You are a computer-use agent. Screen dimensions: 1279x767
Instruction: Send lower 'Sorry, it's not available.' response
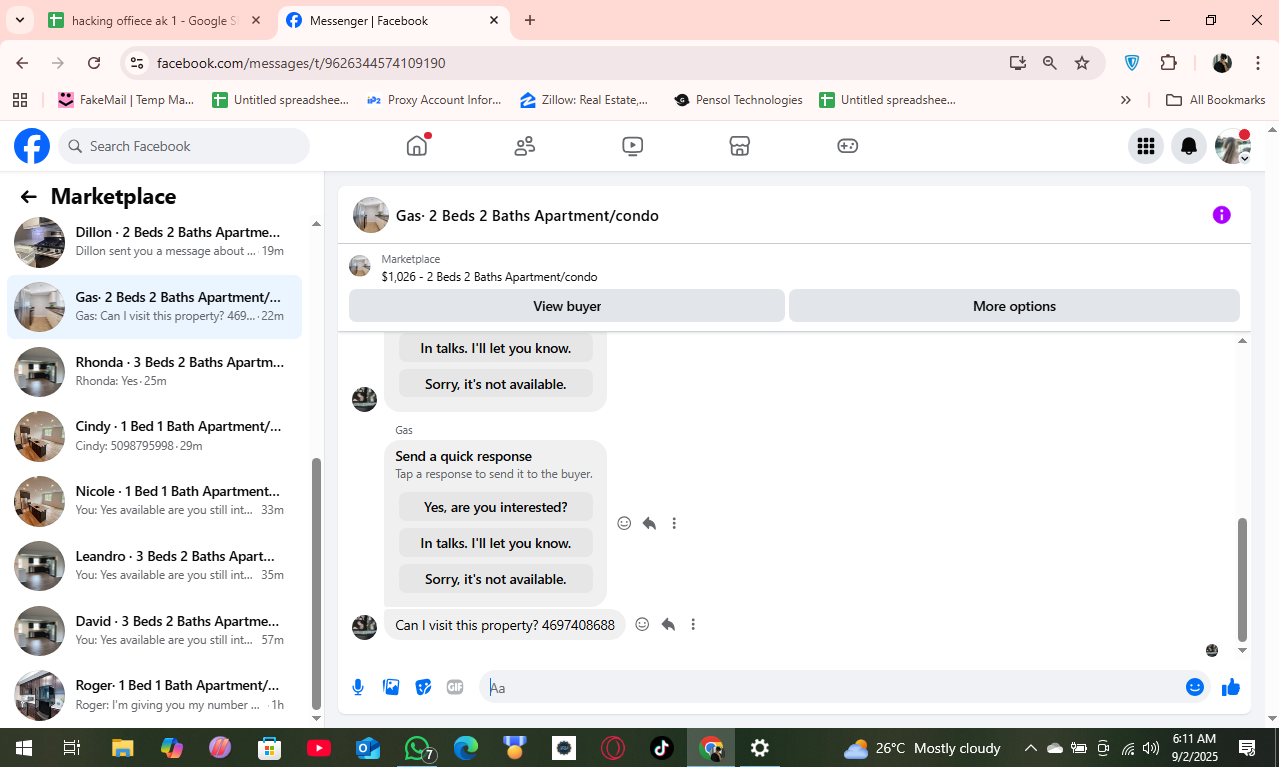[496, 579]
